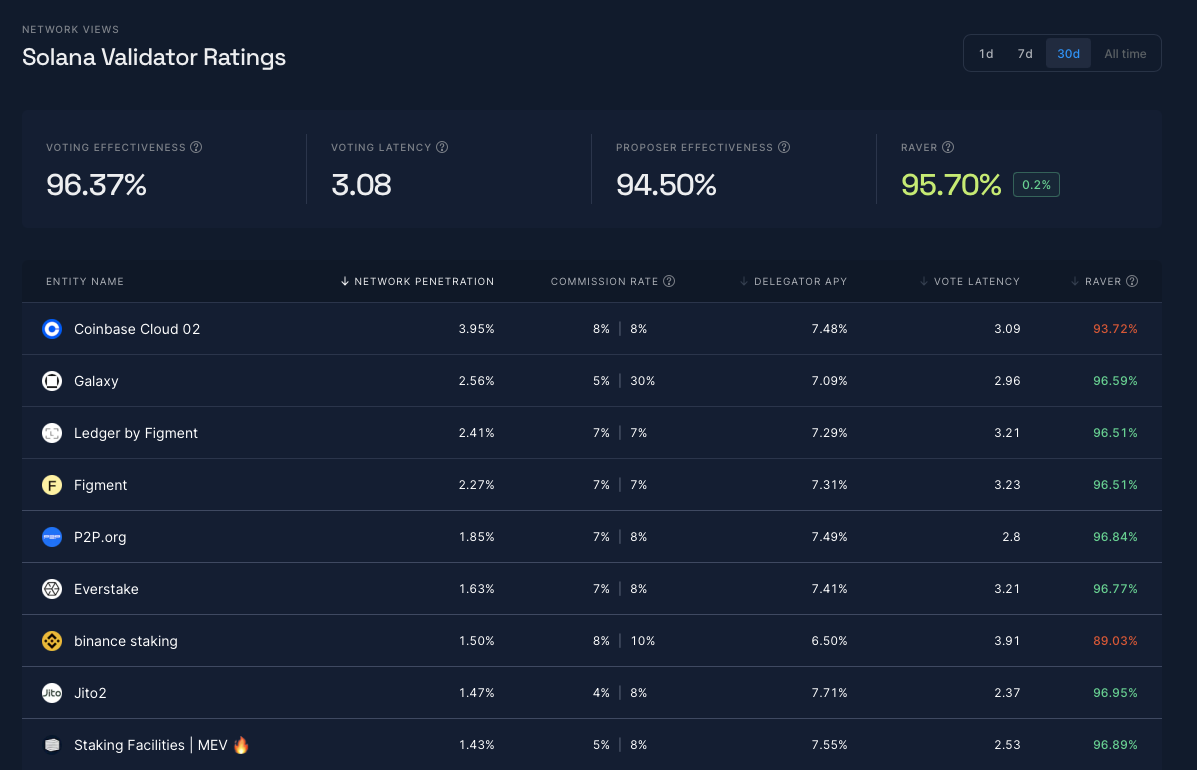The height and width of the screenshot is (770, 1197).
Task: Click Coinbase Cloud 02's 93.72% RAVER score
Action: click(x=1115, y=329)
